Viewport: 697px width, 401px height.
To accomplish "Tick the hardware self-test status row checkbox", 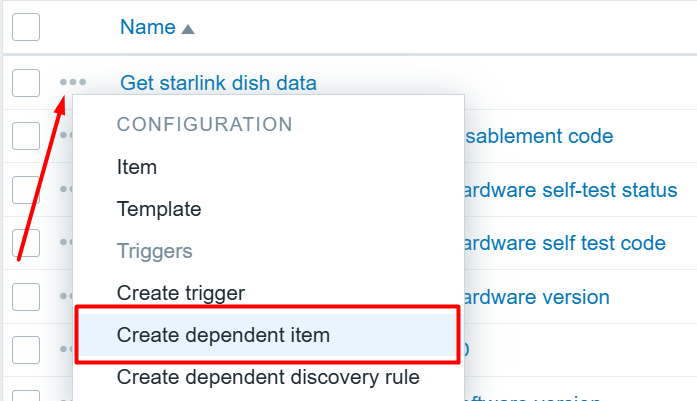I will (x=26, y=189).
